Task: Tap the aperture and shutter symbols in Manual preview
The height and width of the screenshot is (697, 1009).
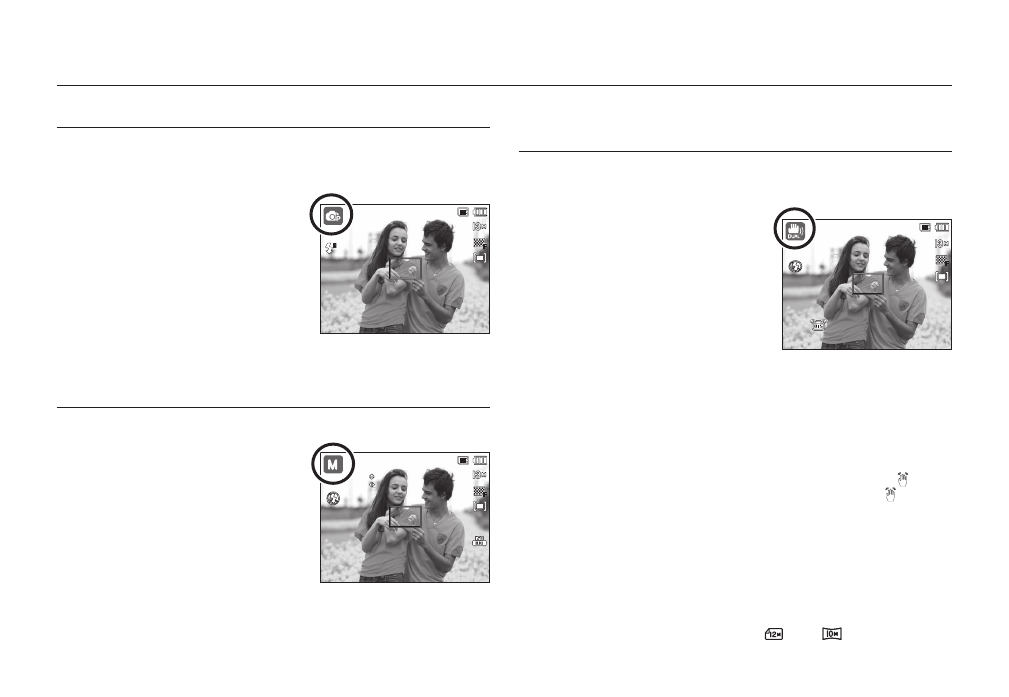Action: click(x=371, y=481)
